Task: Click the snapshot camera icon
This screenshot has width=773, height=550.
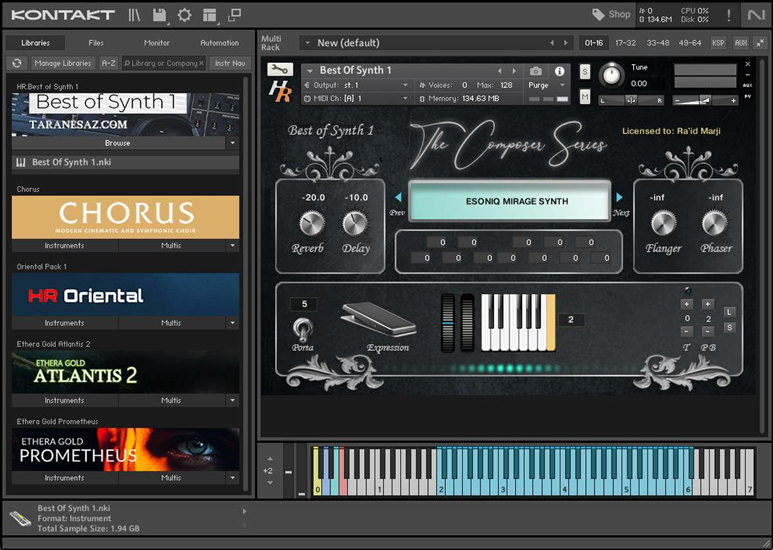Action: click(536, 71)
